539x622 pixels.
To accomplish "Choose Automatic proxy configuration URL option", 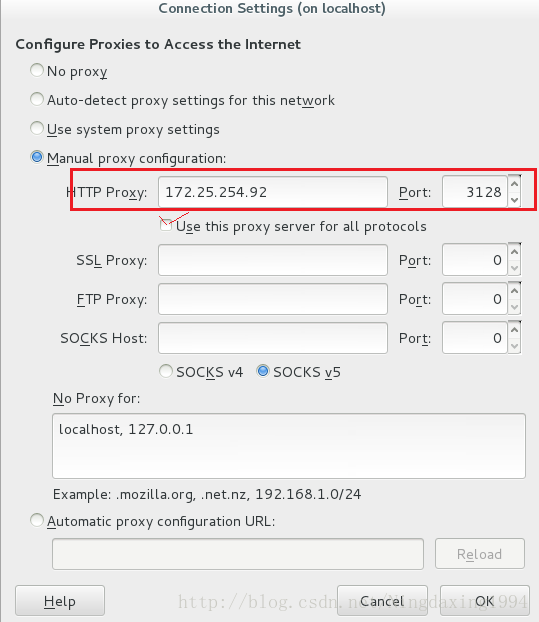I will coord(36,520).
